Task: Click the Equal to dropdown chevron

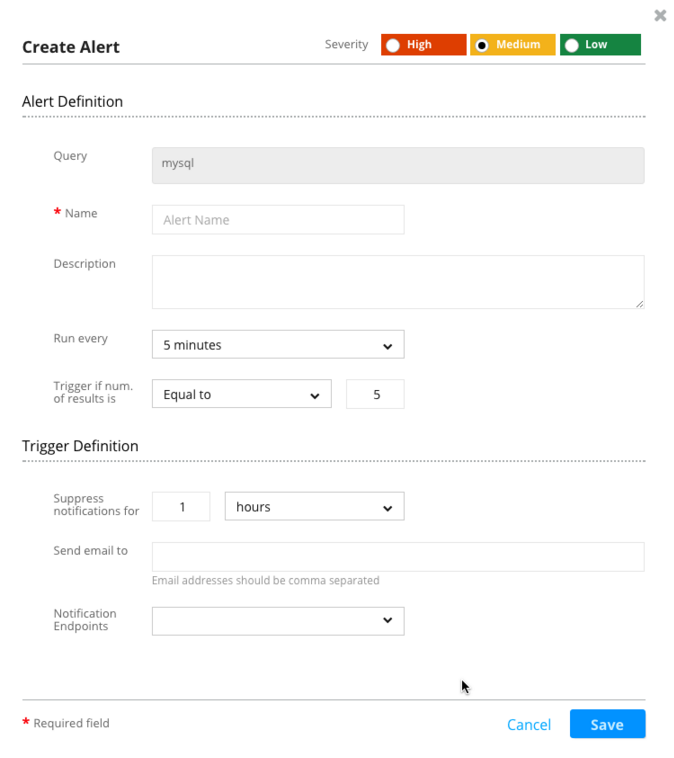Action: point(315,396)
